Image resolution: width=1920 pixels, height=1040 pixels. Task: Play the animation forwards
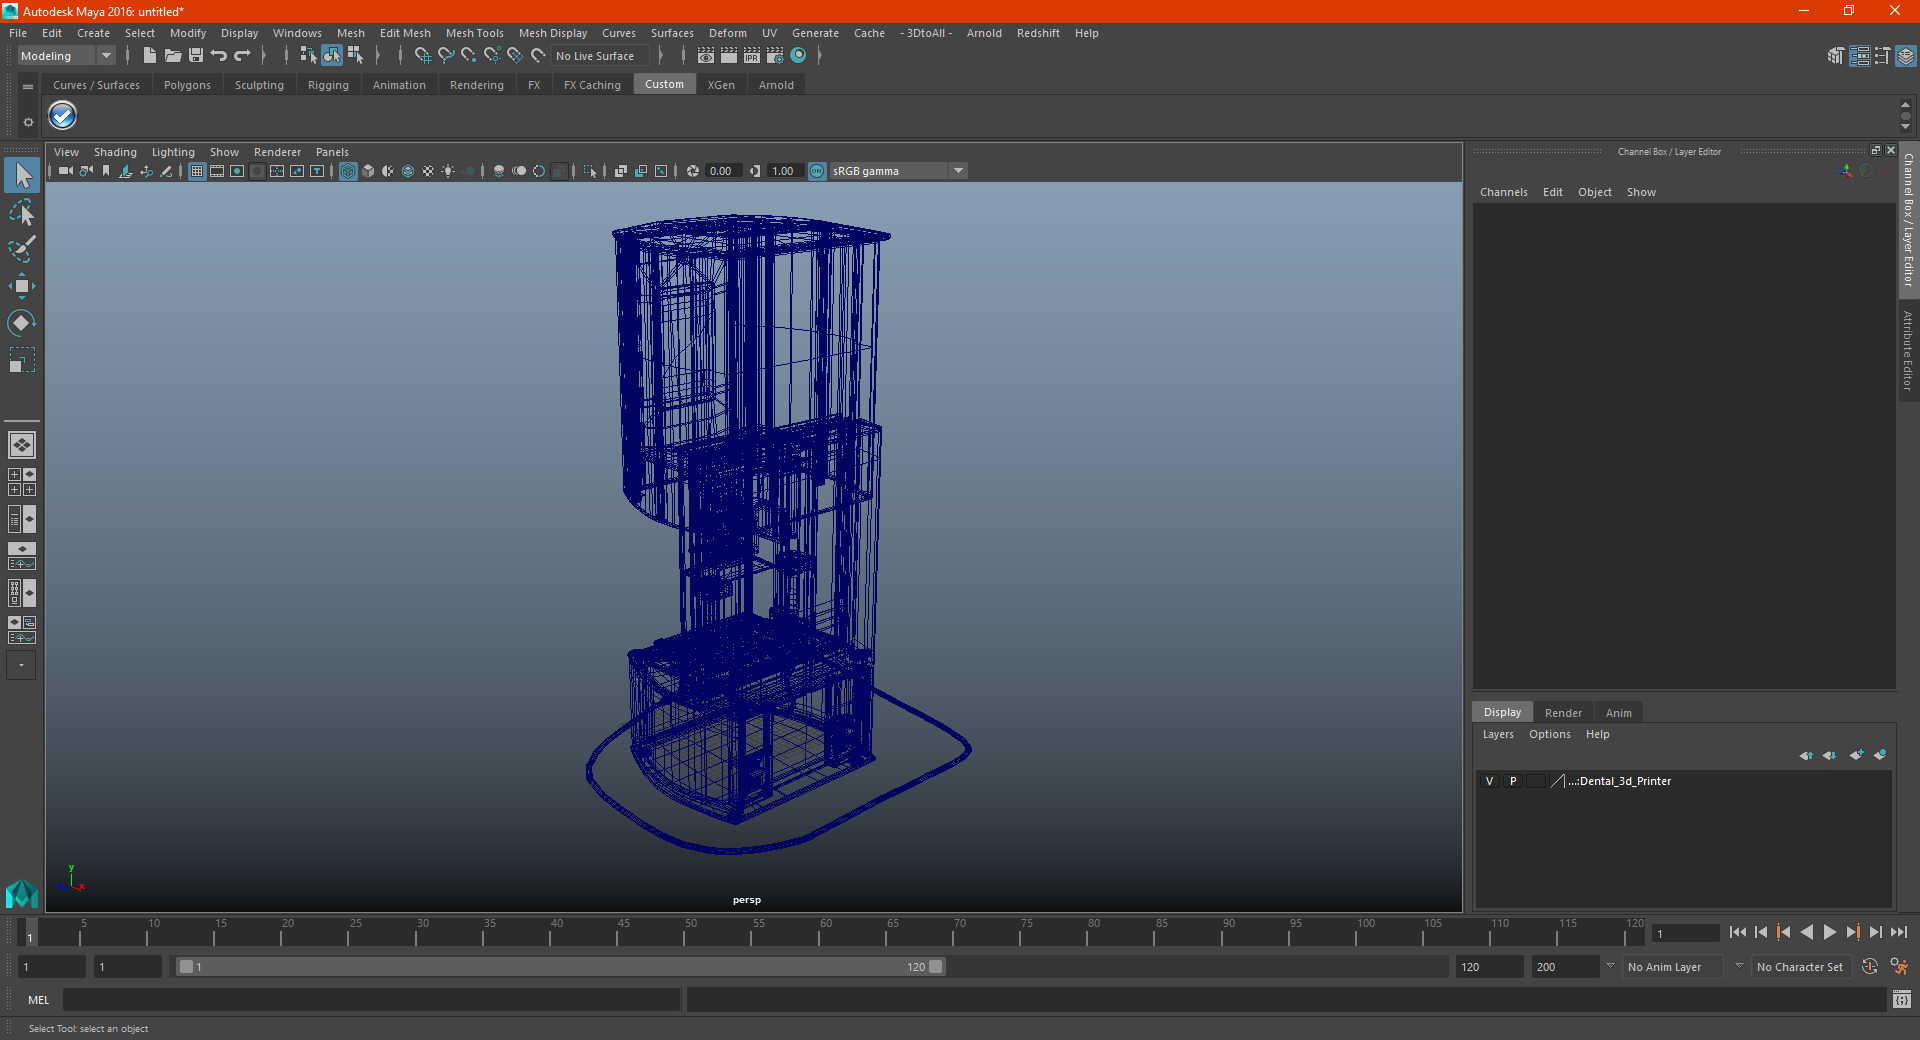point(1829,932)
